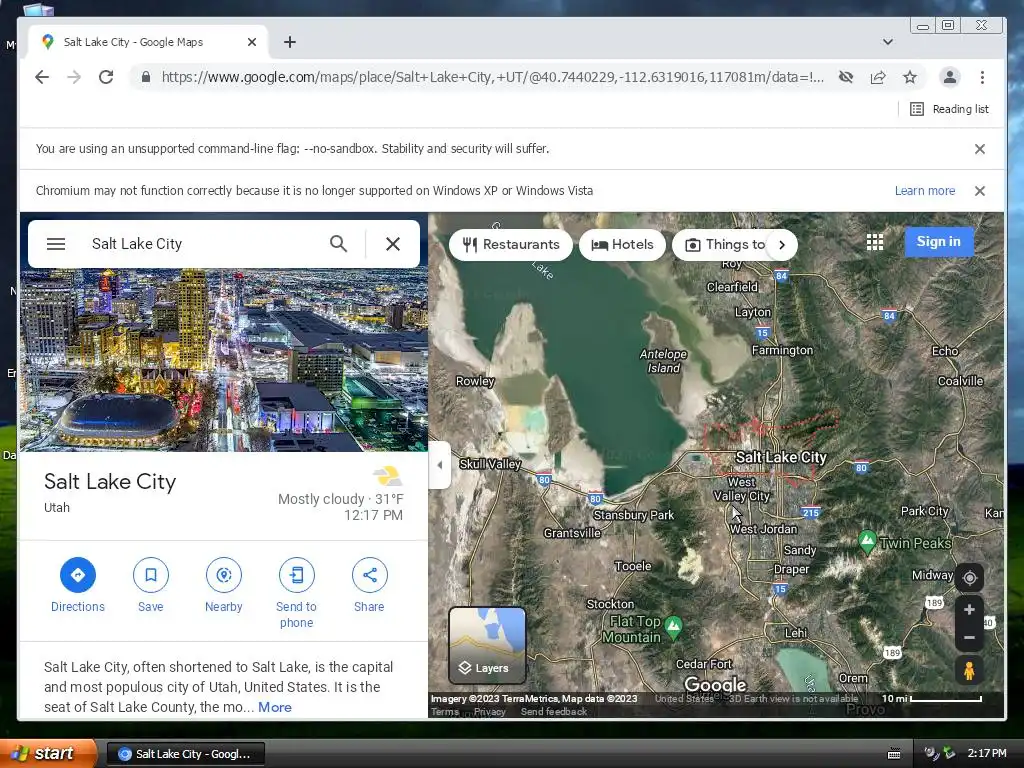Open the Layers map type switcher

487,645
